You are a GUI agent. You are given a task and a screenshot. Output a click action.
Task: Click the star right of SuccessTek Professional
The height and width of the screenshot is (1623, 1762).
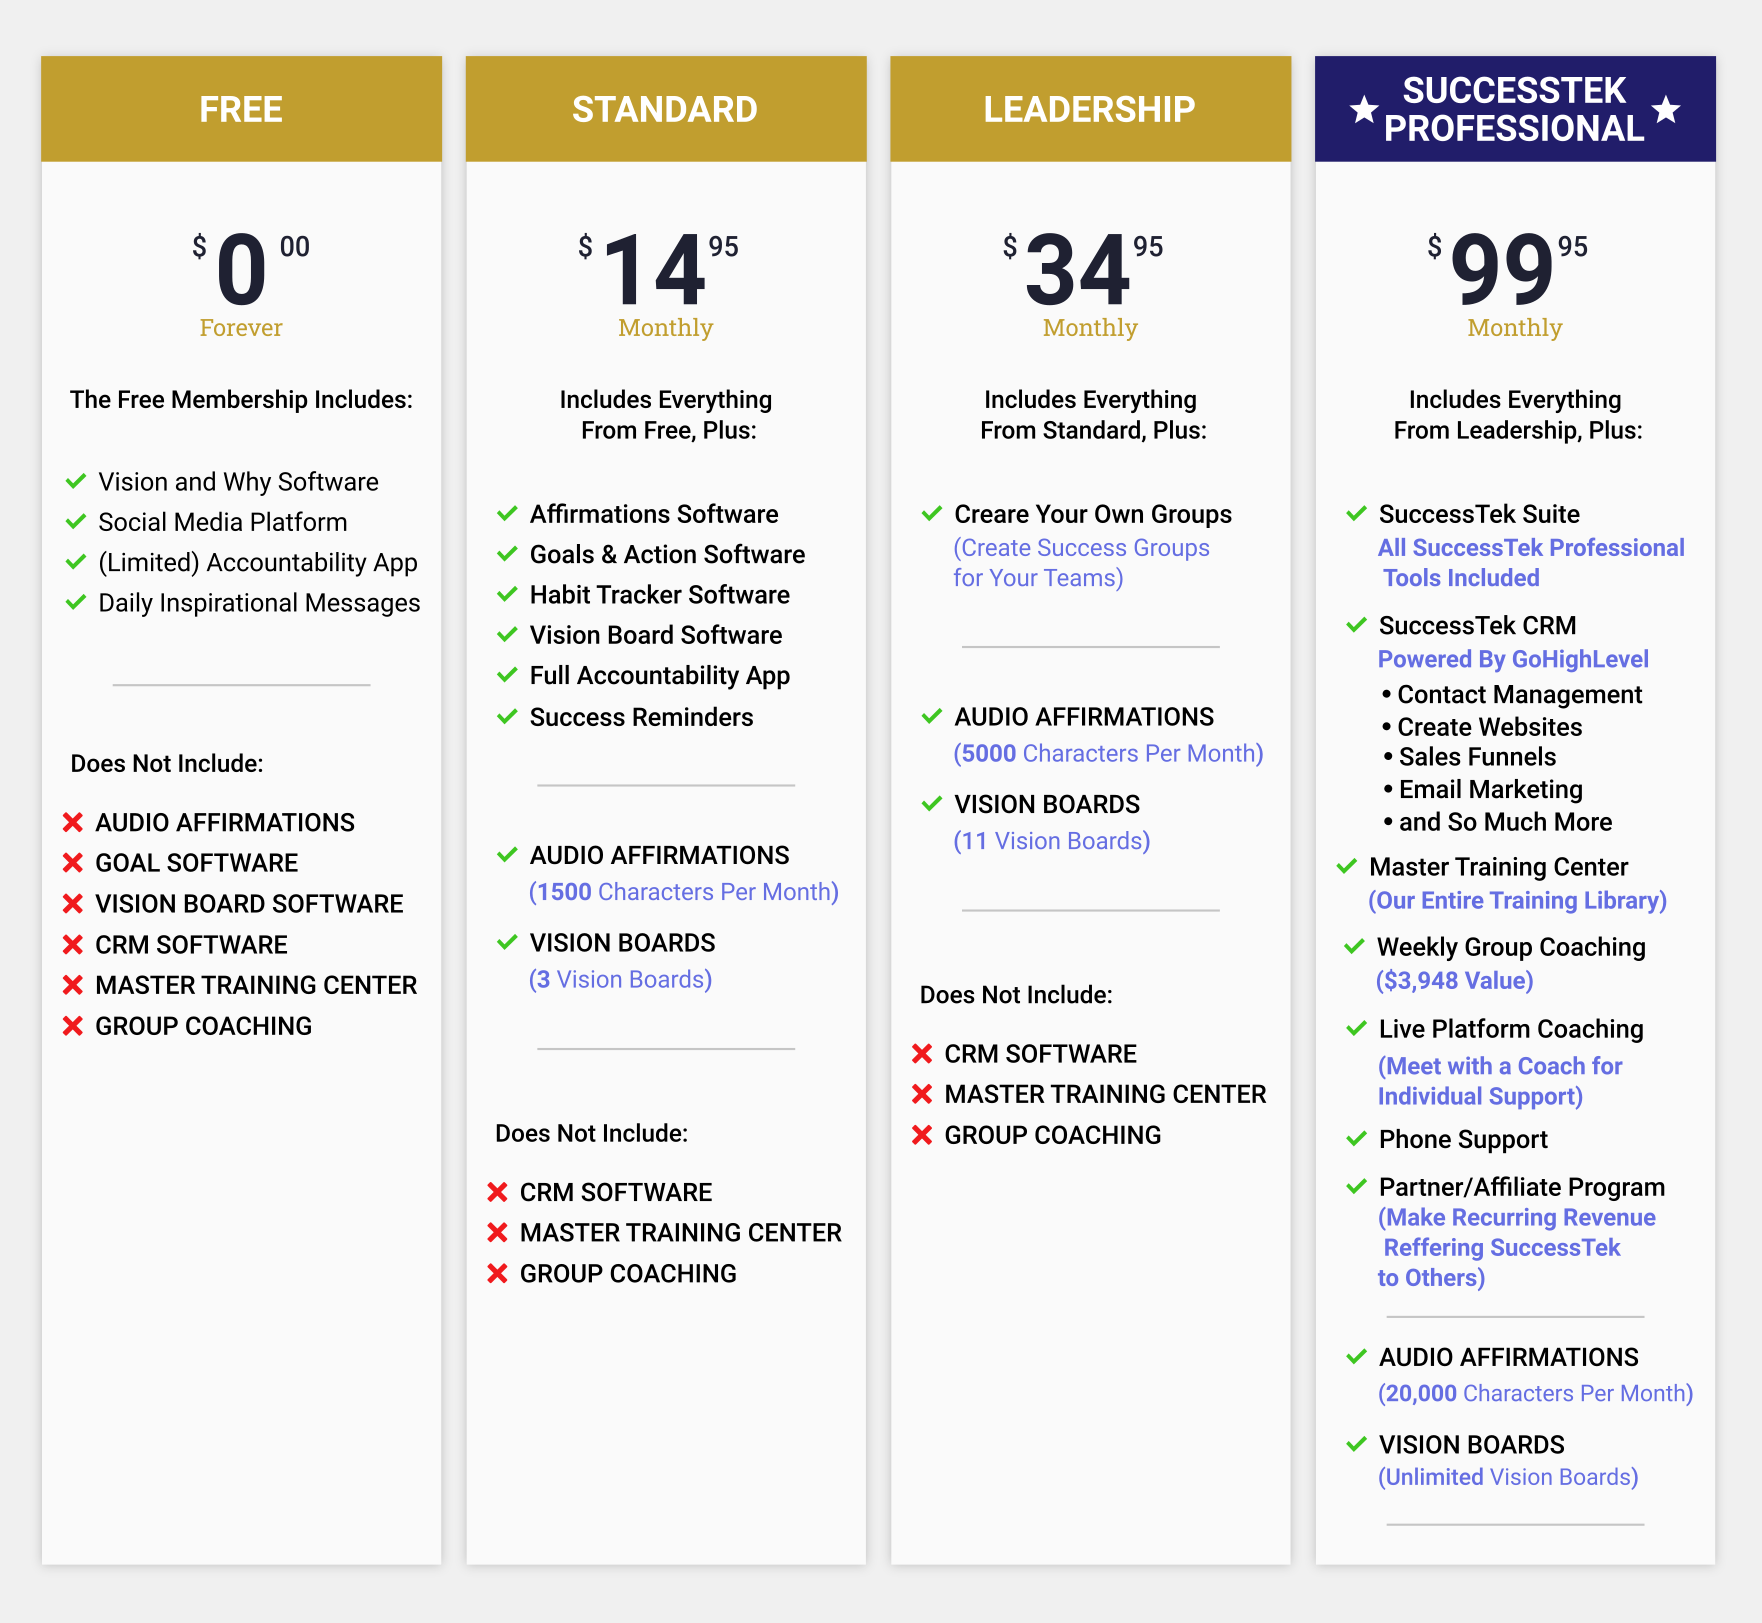coord(1666,109)
